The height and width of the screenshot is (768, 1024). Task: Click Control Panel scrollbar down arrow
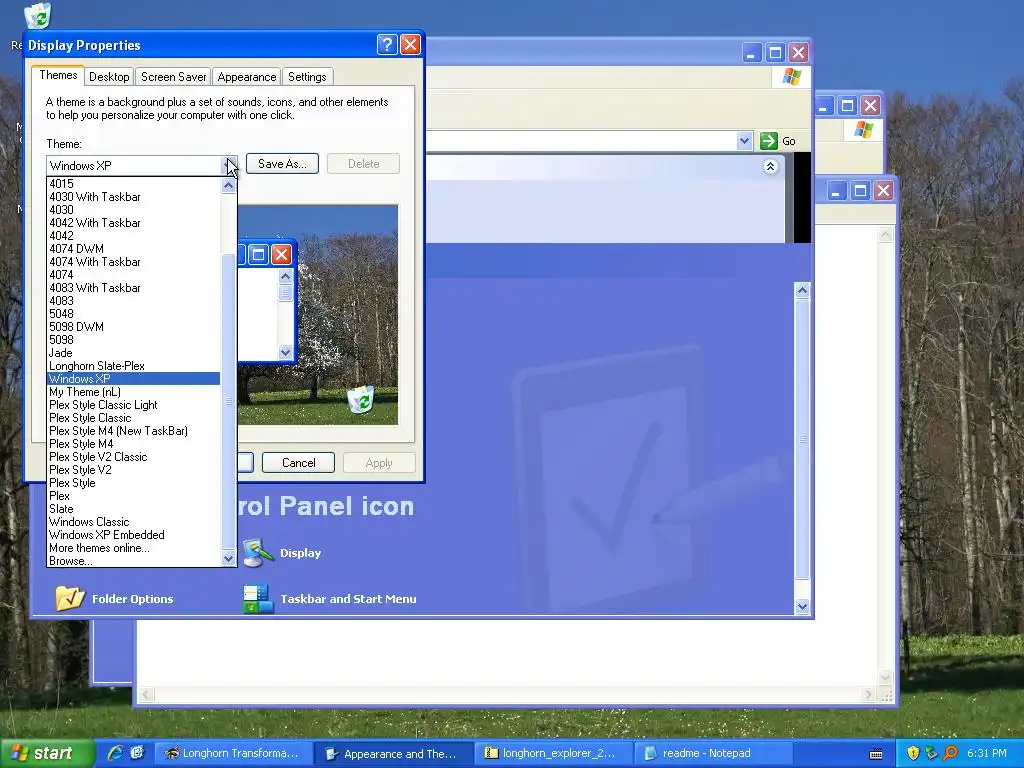(802, 606)
